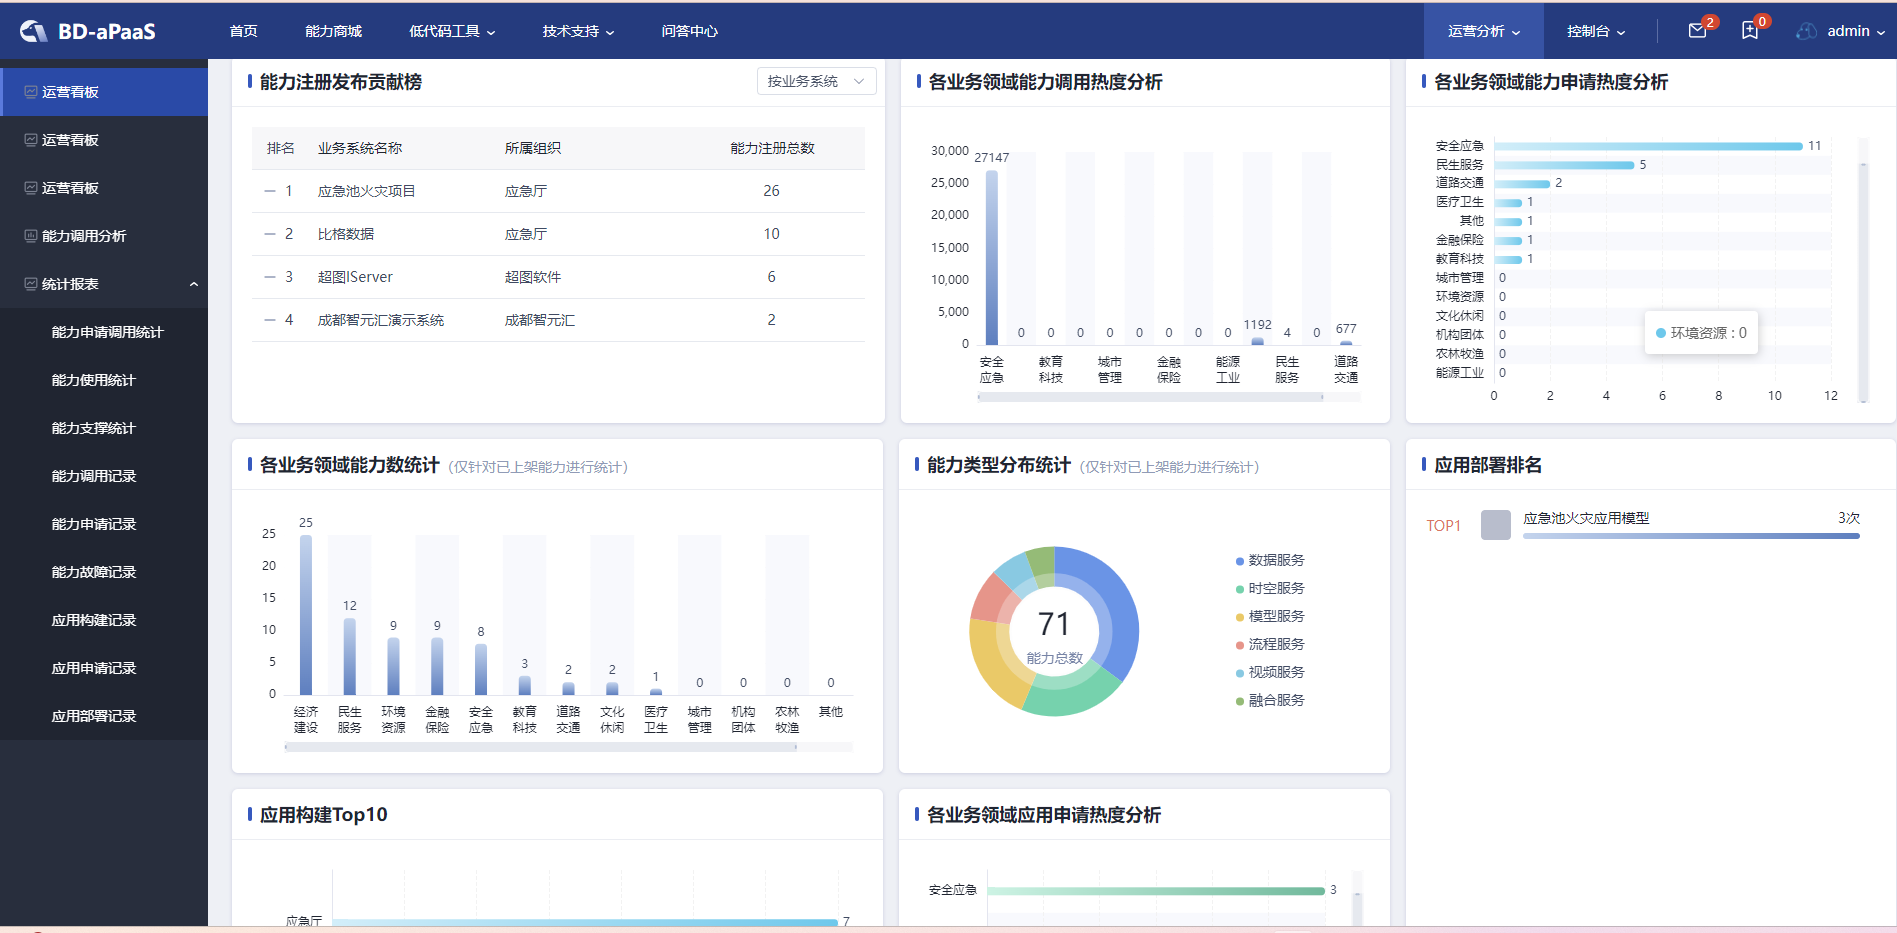Expand the 低代码工具 dropdown menu
This screenshot has width=1897, height=933.
tap(452, 31)
